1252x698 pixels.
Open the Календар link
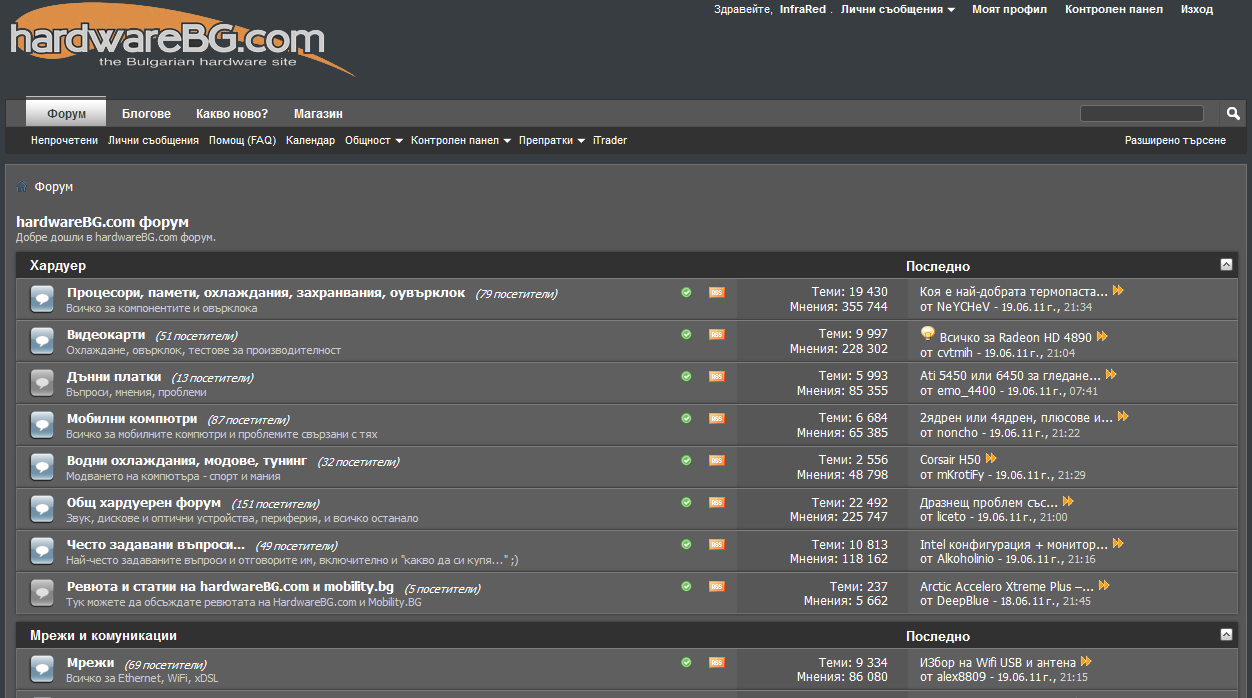310,141
